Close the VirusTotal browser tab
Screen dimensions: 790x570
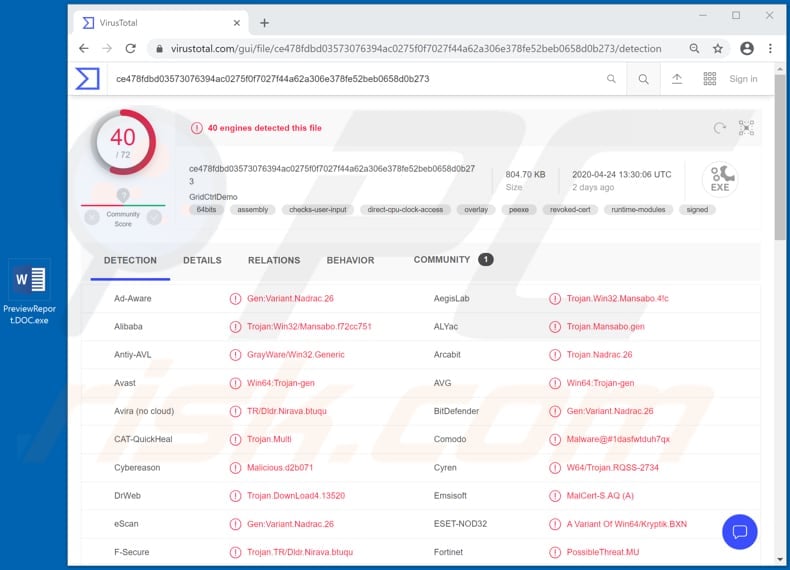236,23
